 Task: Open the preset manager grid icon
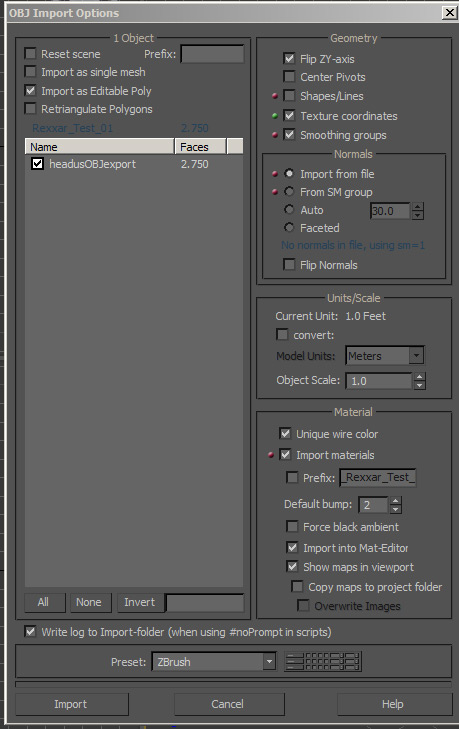pyautogui.click(x=323, y=661)
